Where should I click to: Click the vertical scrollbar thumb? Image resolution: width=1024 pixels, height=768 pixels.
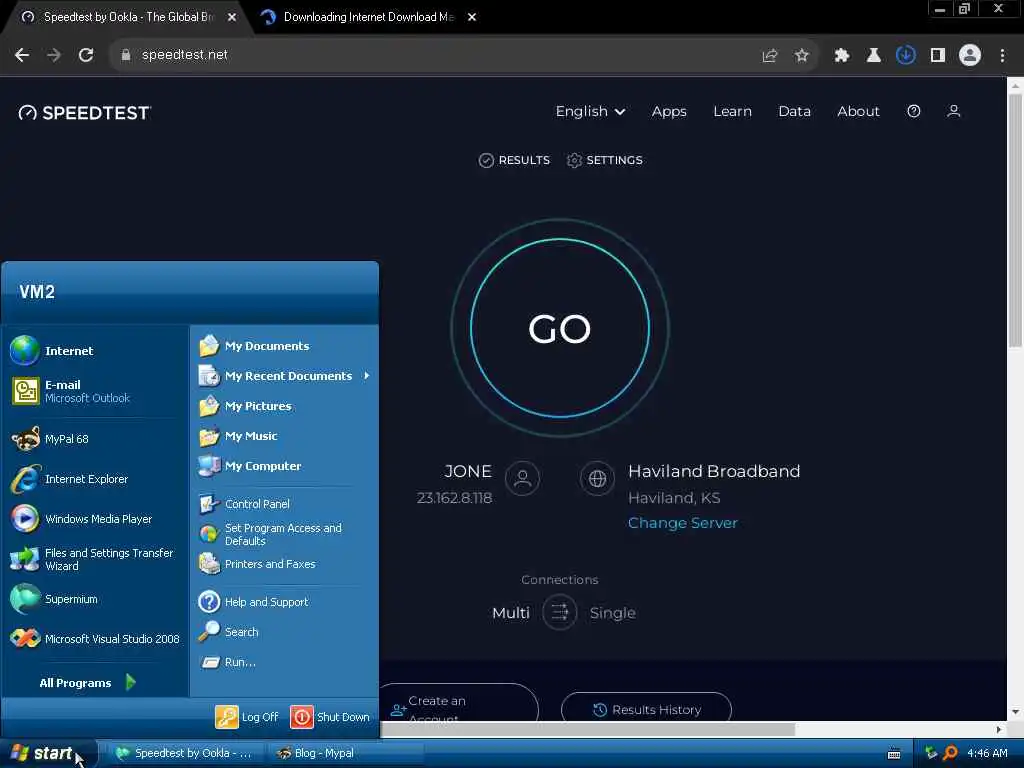1015,222
